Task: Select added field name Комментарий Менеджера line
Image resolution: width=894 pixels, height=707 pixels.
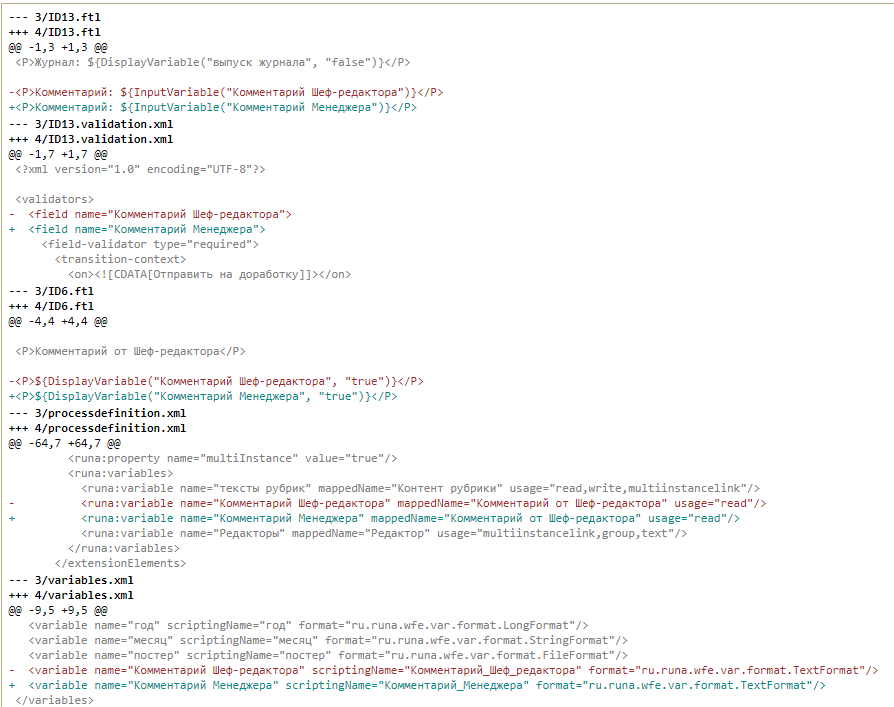Action: point(137,229)
